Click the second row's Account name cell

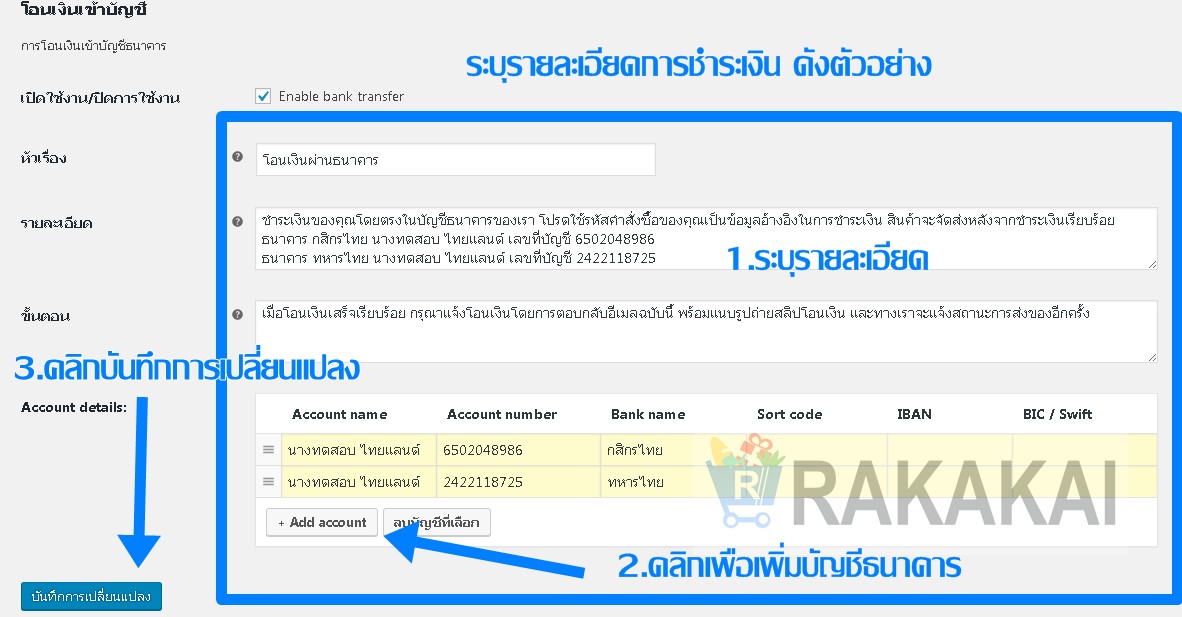[x=358, y=481]
